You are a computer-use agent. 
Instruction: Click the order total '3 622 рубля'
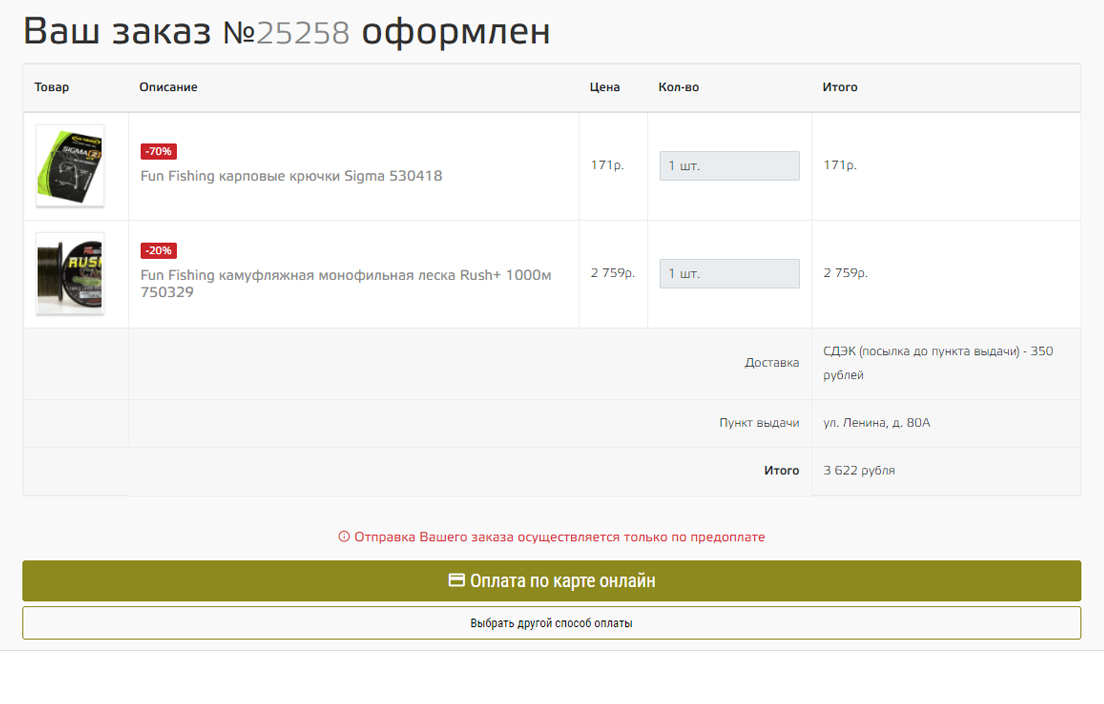coord(859,470)
